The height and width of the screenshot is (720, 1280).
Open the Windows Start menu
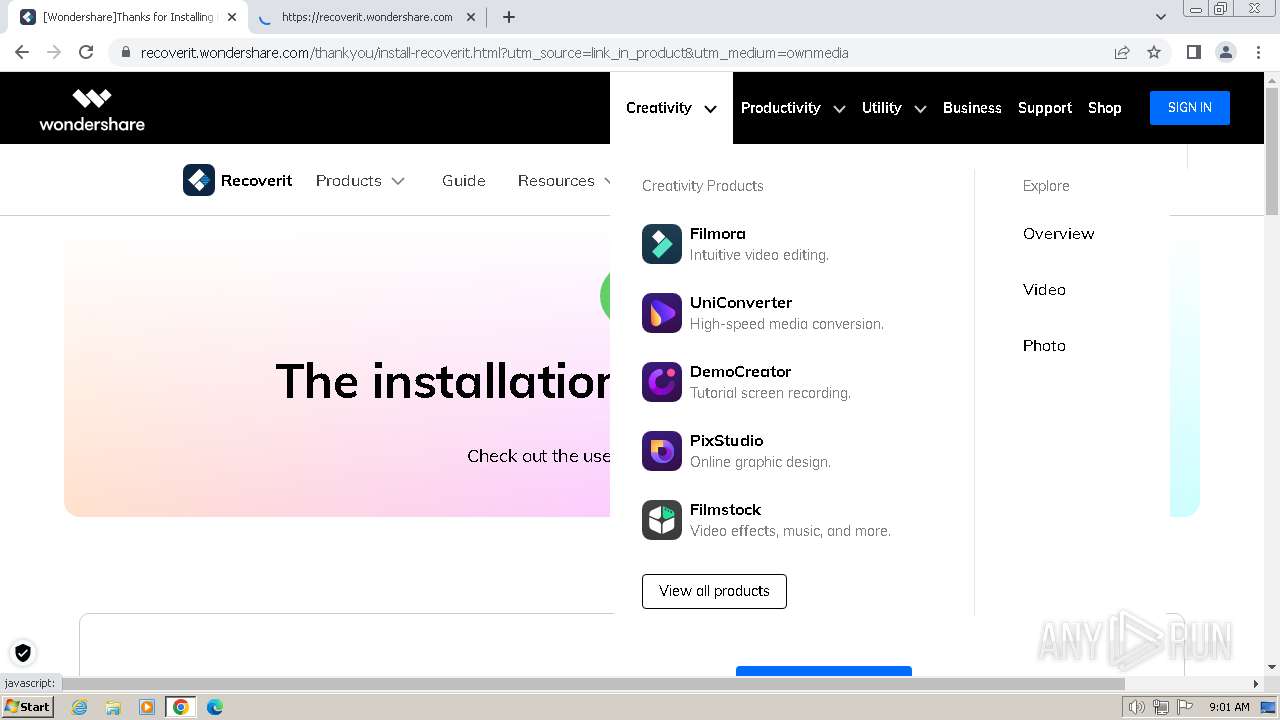[28, 707]
